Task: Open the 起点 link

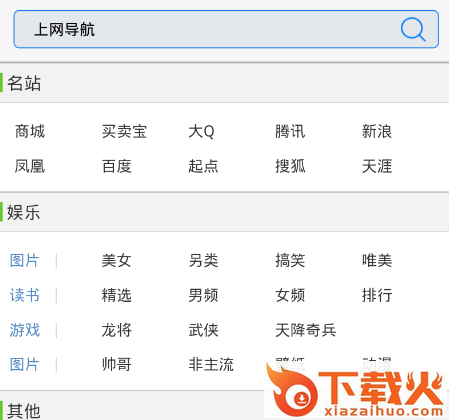Action: click(x=203, y=166)
